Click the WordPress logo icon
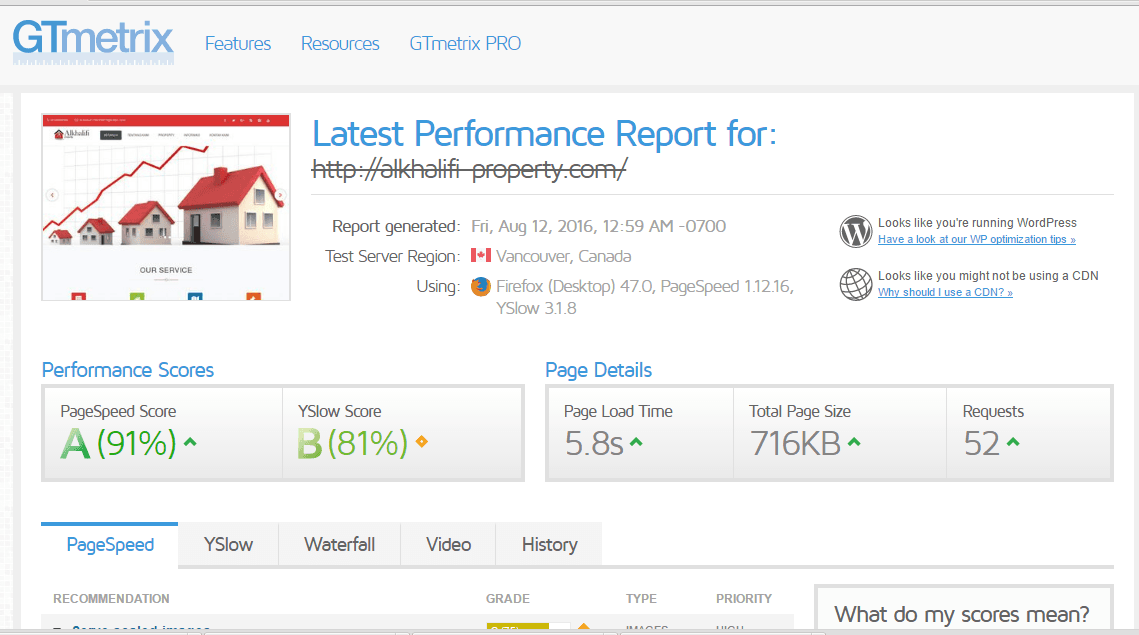The image size is (1139, 635). click(856, 232)
